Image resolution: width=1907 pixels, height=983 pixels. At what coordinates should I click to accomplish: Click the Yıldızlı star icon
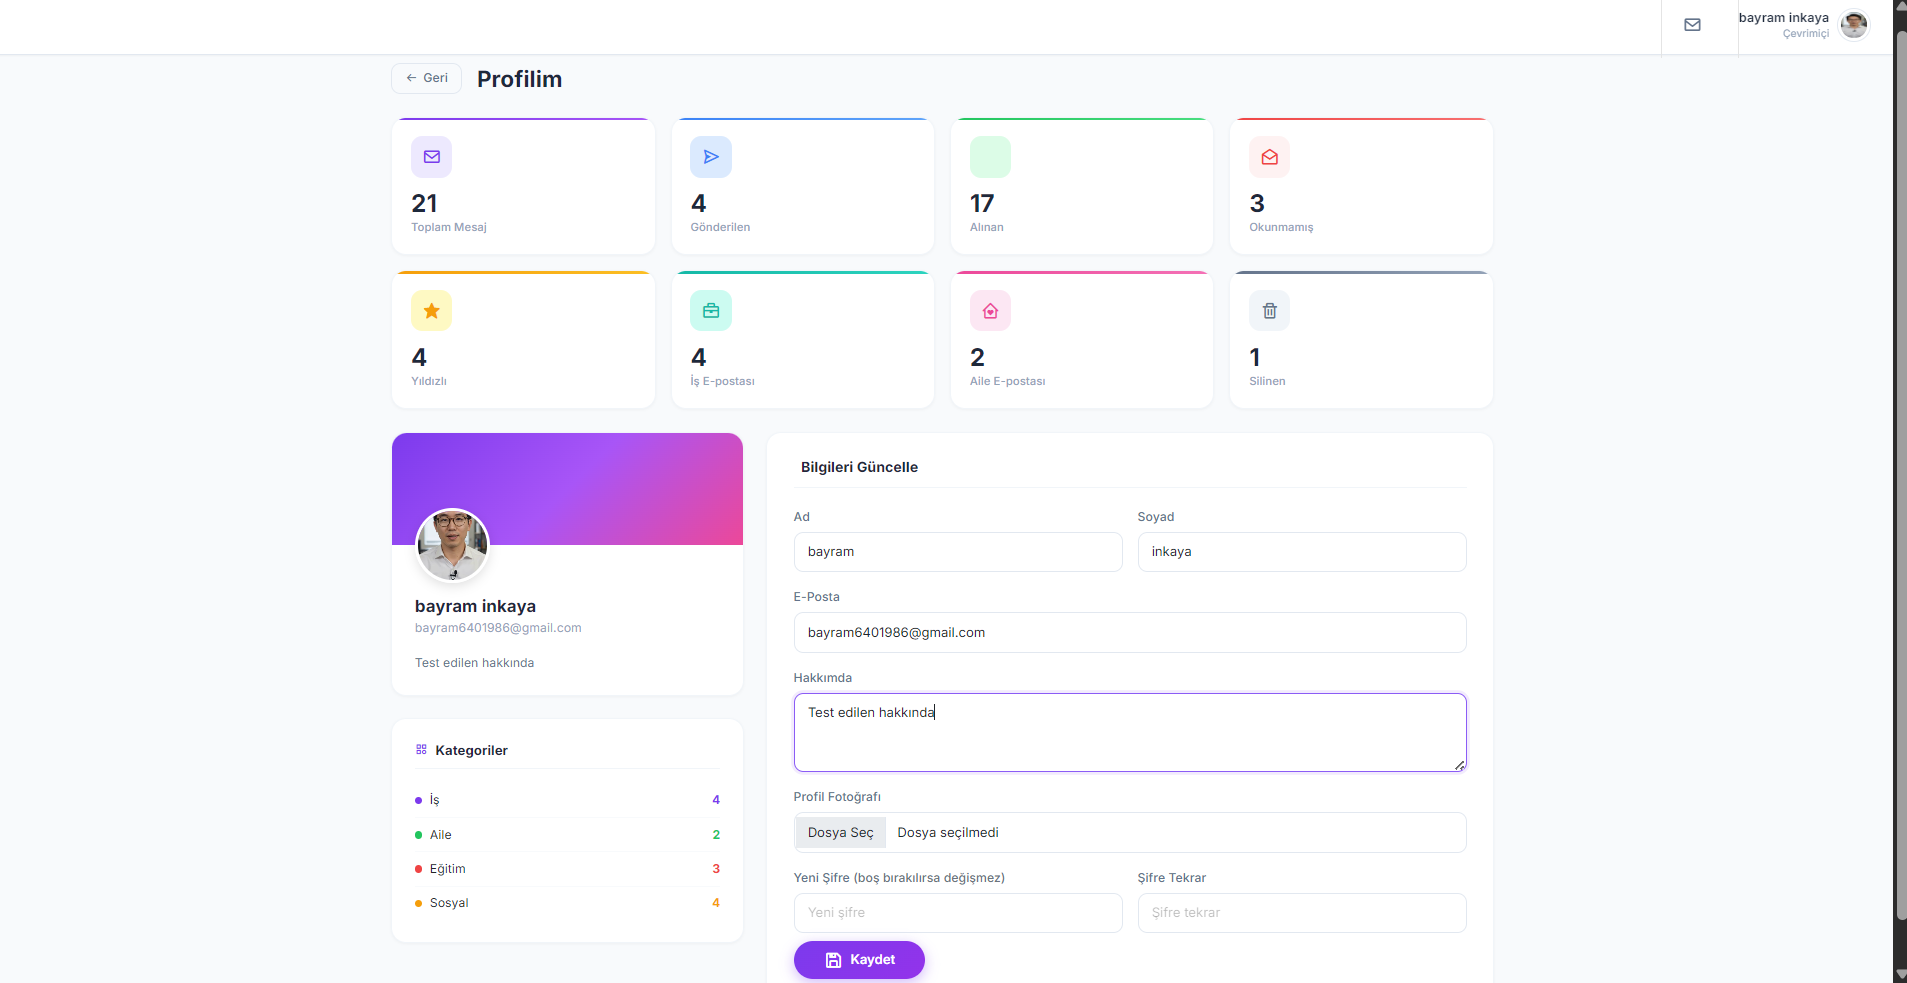432,311
